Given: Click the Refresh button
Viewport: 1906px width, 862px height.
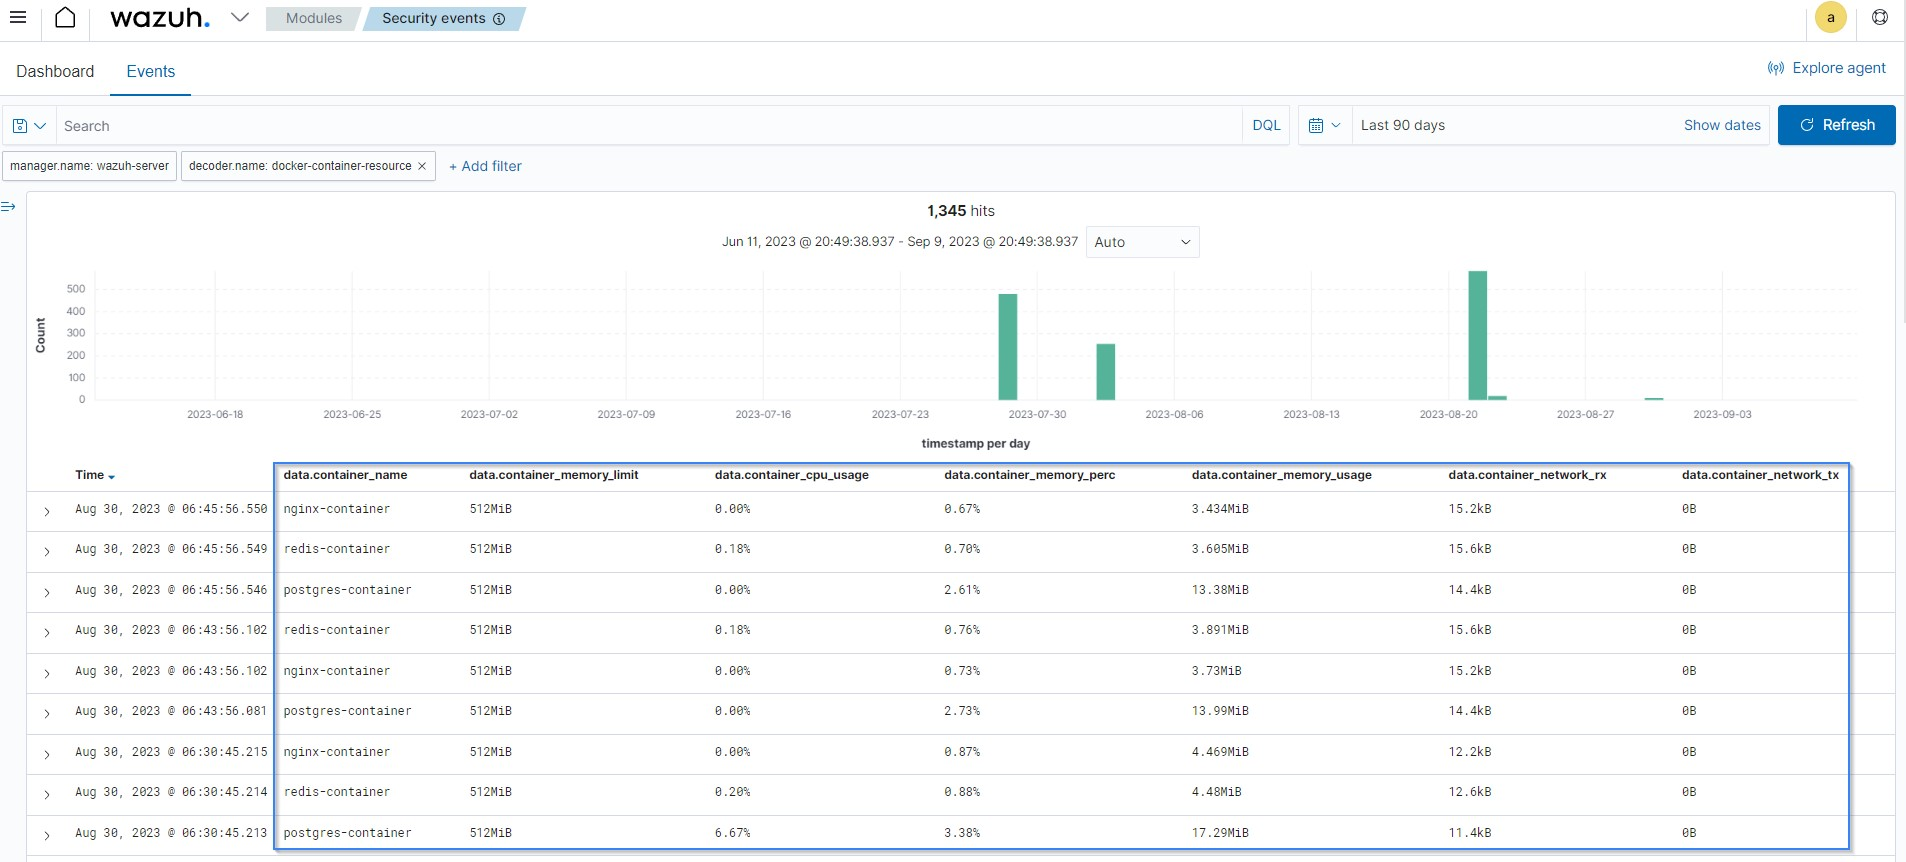Looking at the screenshot, I should coord(1836,125).
